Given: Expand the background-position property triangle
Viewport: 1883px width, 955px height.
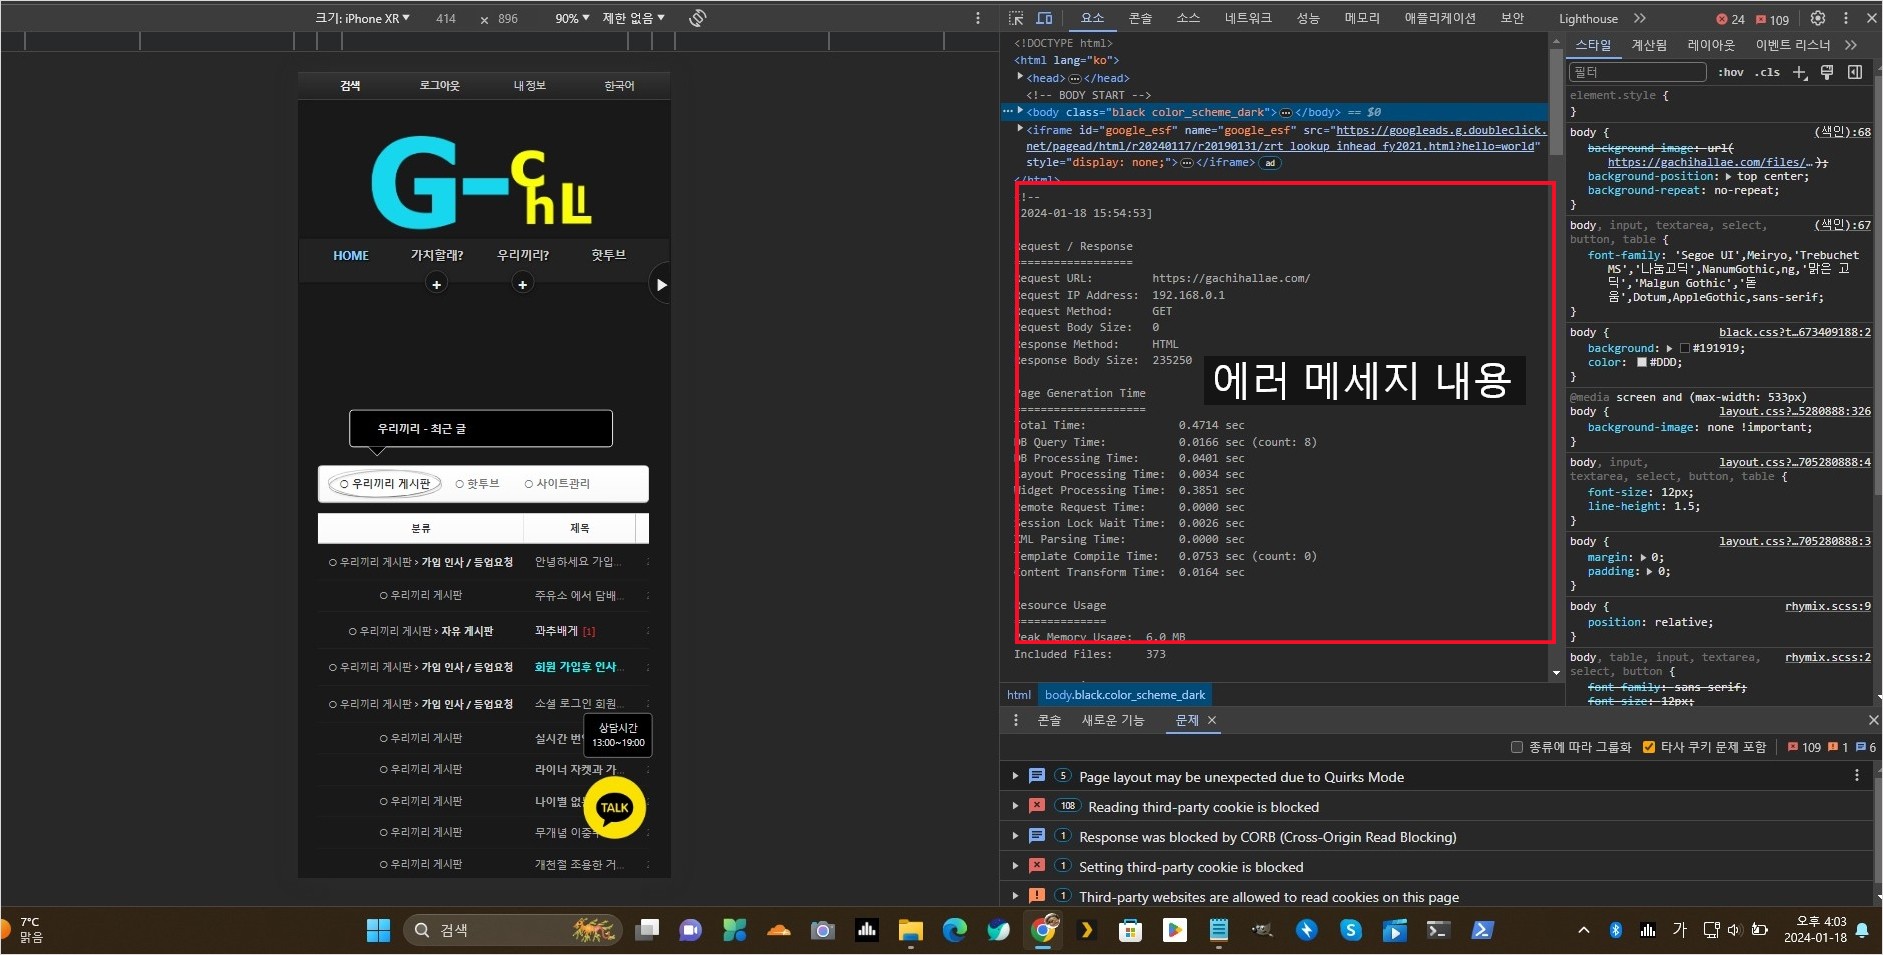Looking at the screenshot, I should coord(1729,177).
